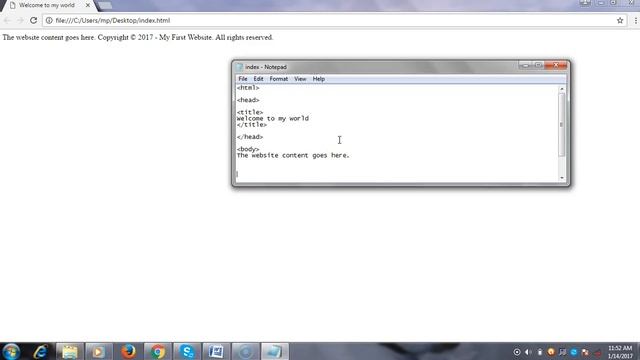Open the volume speaker tray icon
Image resolution: width=640 pixels, height=360 pixels.
[x=528, y=352]
